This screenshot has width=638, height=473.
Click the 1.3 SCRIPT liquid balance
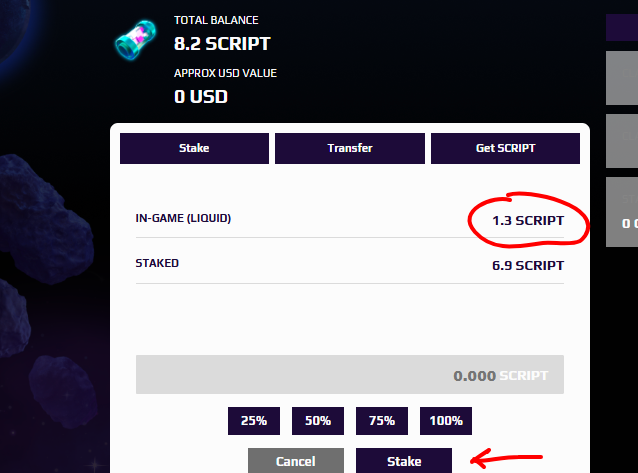click(528, 221)
